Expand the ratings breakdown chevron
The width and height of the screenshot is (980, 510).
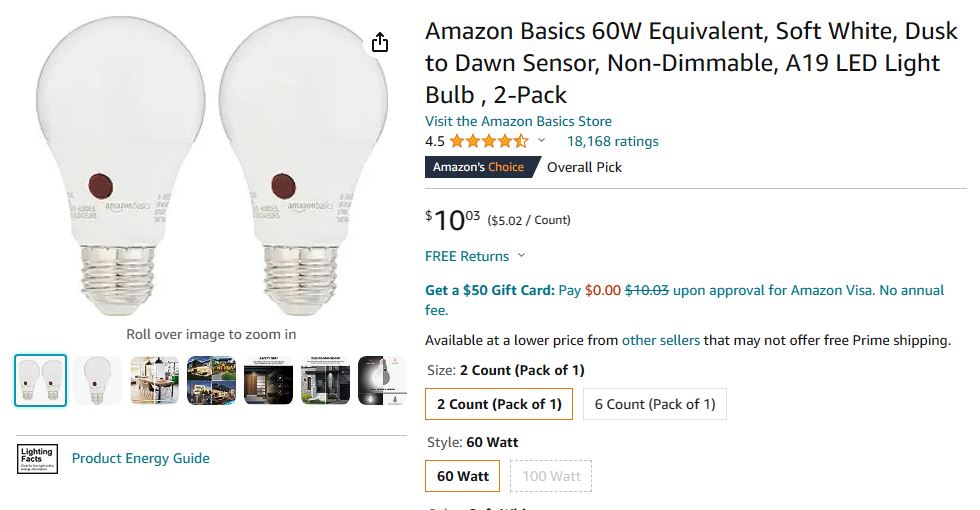pos(542,141)
